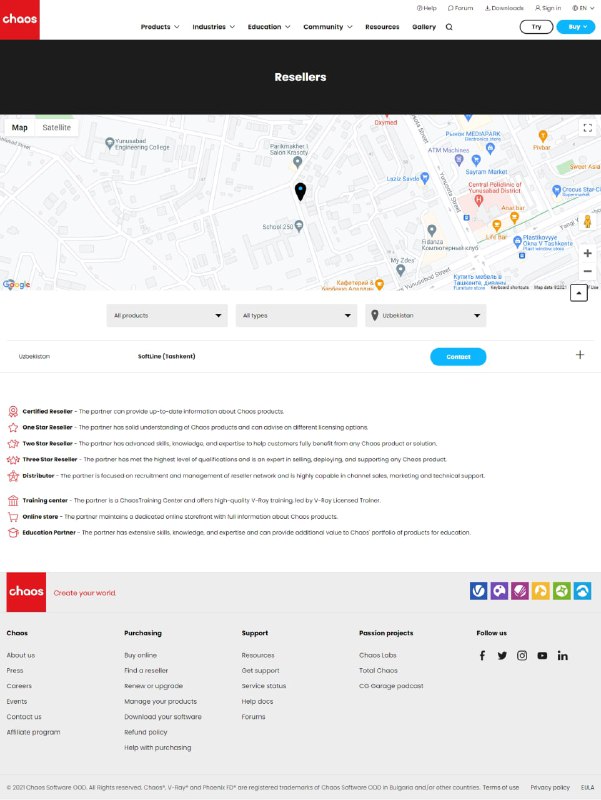
Task: Open the Community menu
Action: click(328, 27)
